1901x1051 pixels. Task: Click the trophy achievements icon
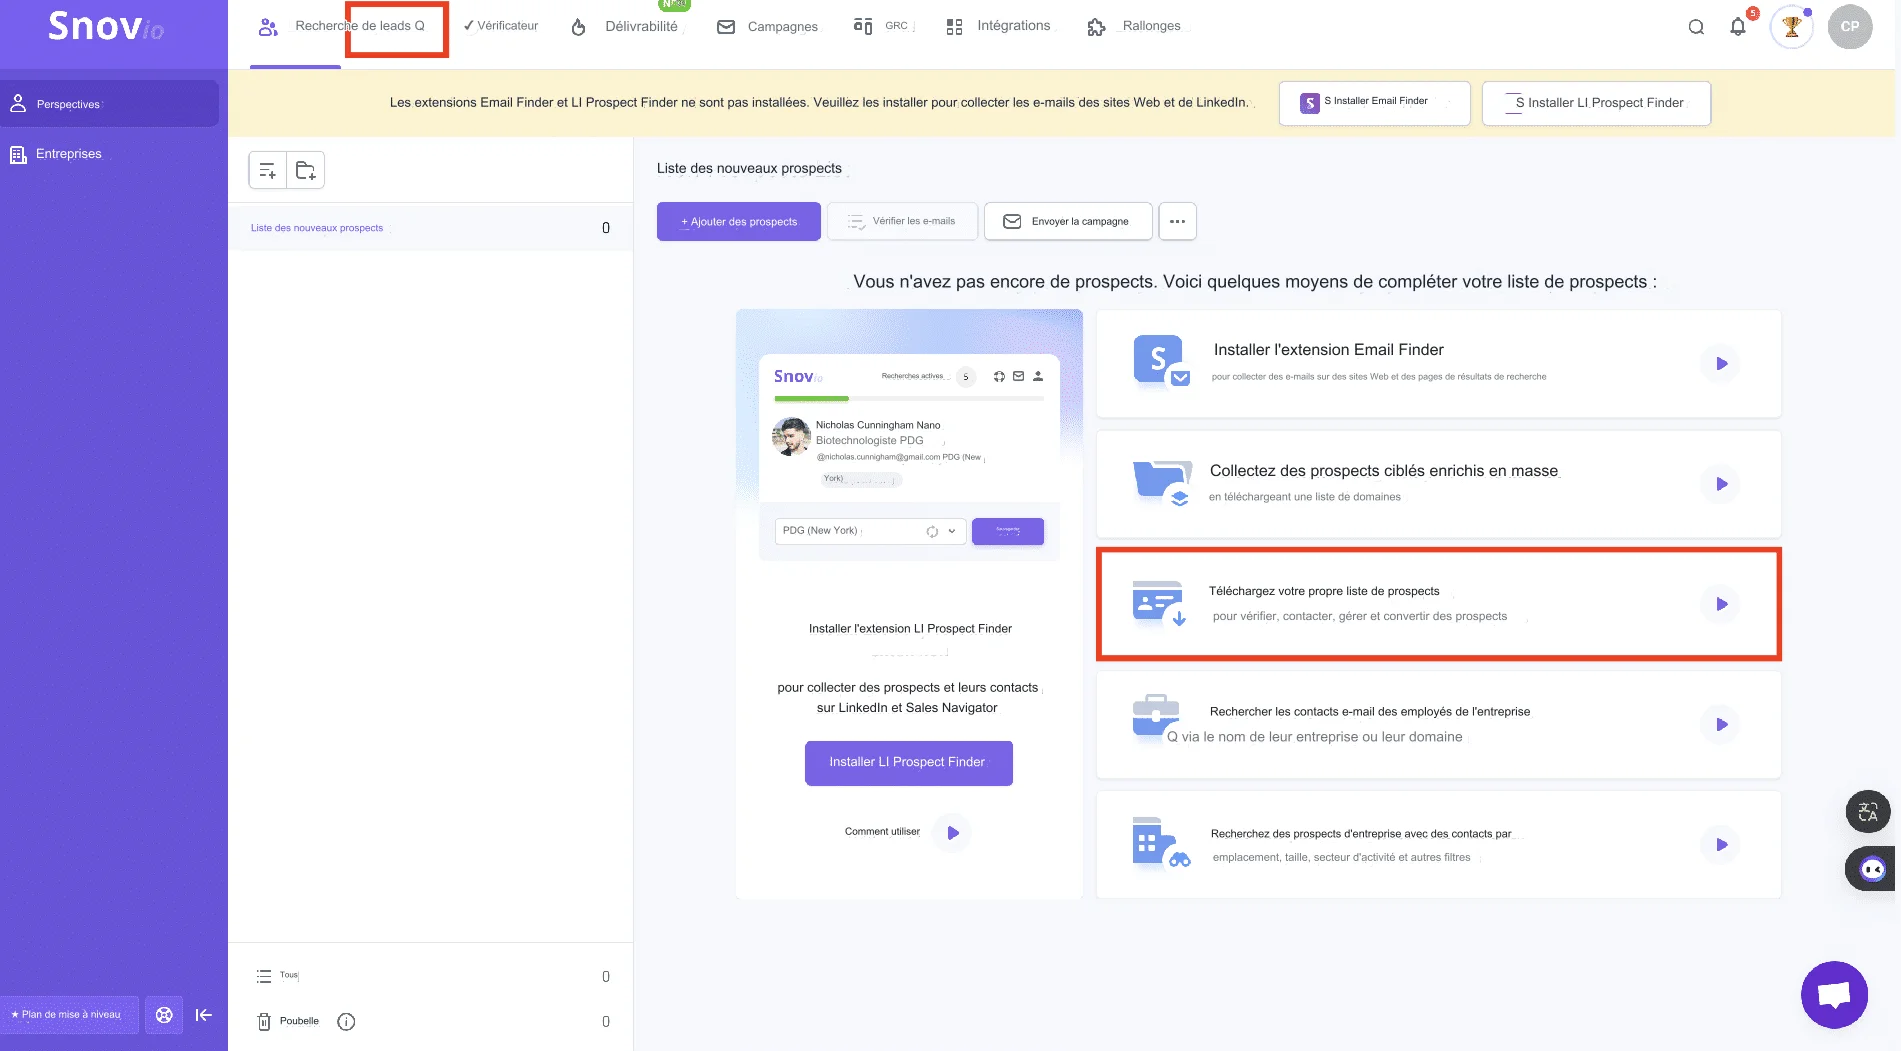tap(1791, 27)
